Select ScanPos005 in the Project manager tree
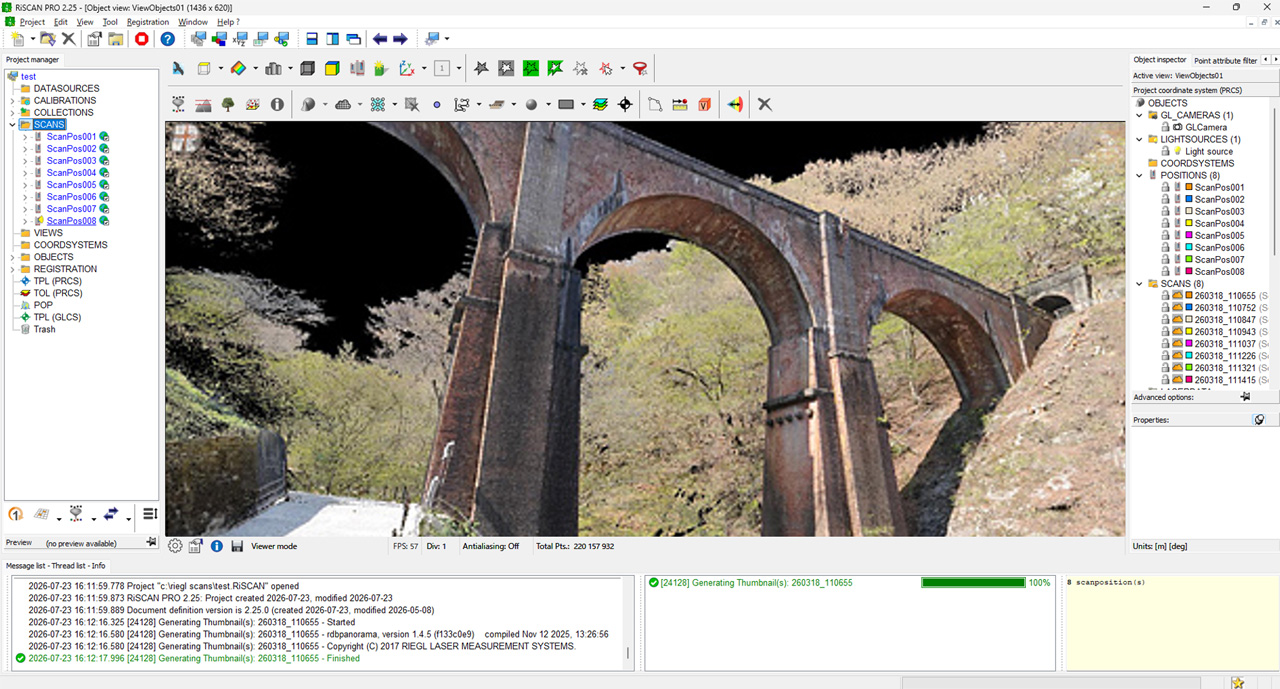1280x689 pixels. pyautogui.click(x=71, y=185)
